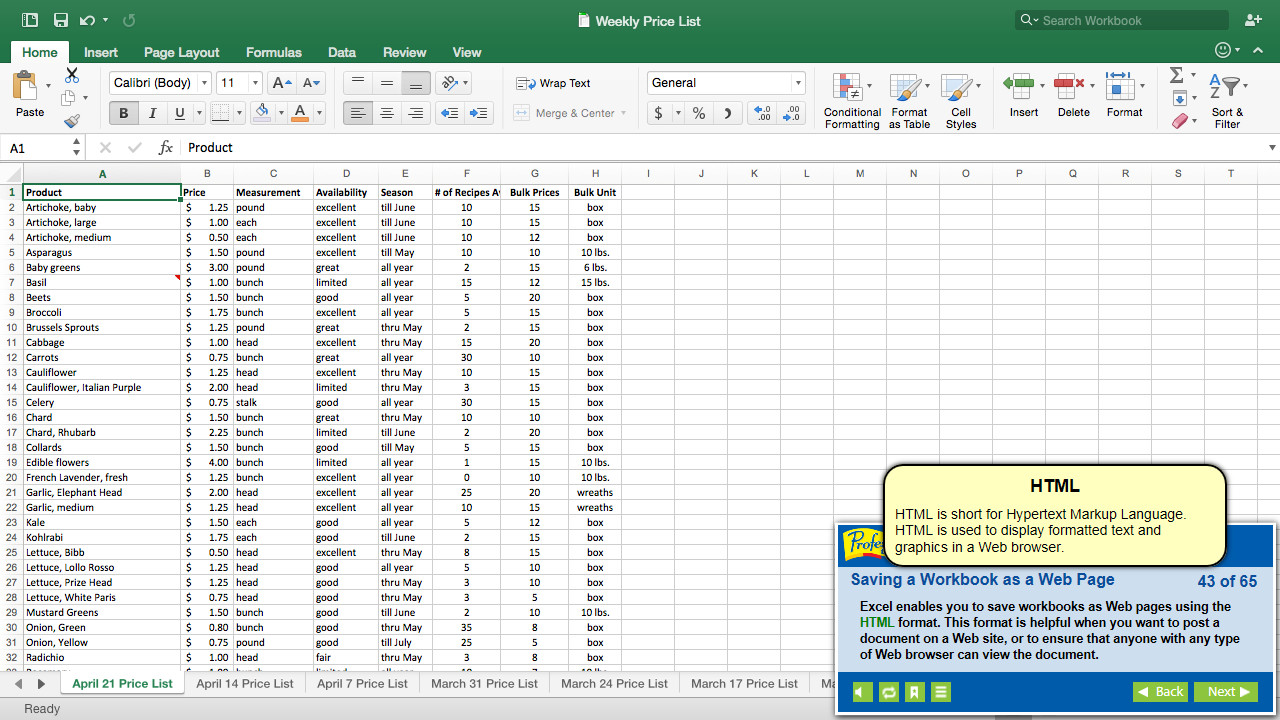Open the April 14 Price List sheet
The width and height of the screenshot is (1280, 720).
pos(245,683)
